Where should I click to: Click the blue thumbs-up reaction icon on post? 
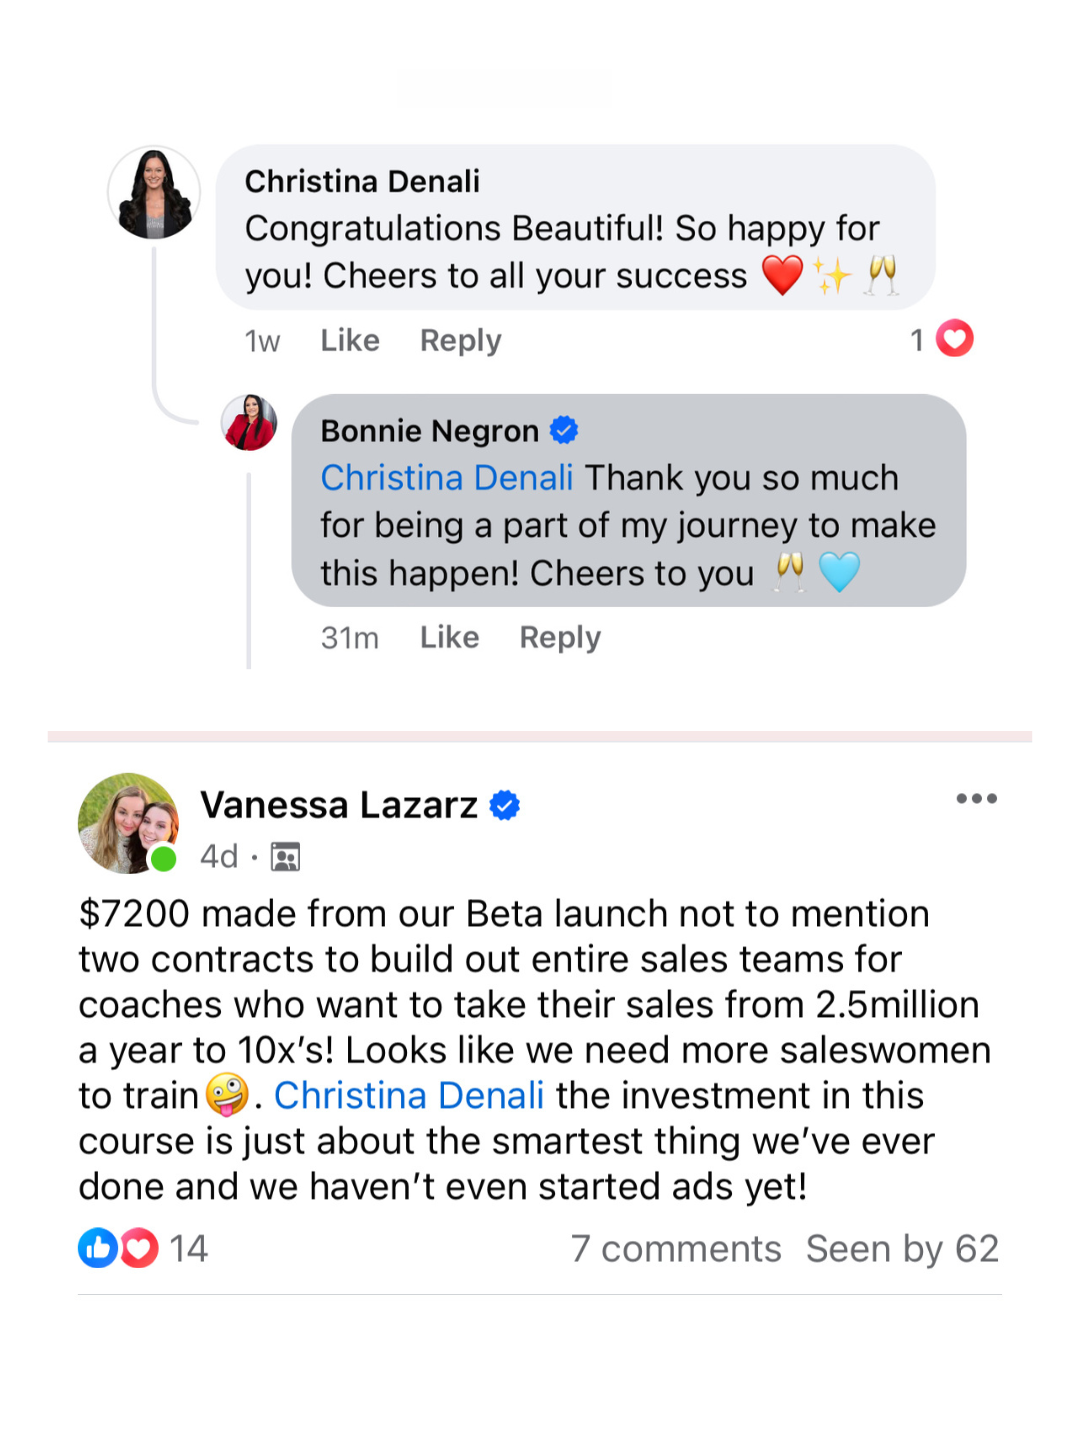pyautogui.click(x=98, y=1248)
